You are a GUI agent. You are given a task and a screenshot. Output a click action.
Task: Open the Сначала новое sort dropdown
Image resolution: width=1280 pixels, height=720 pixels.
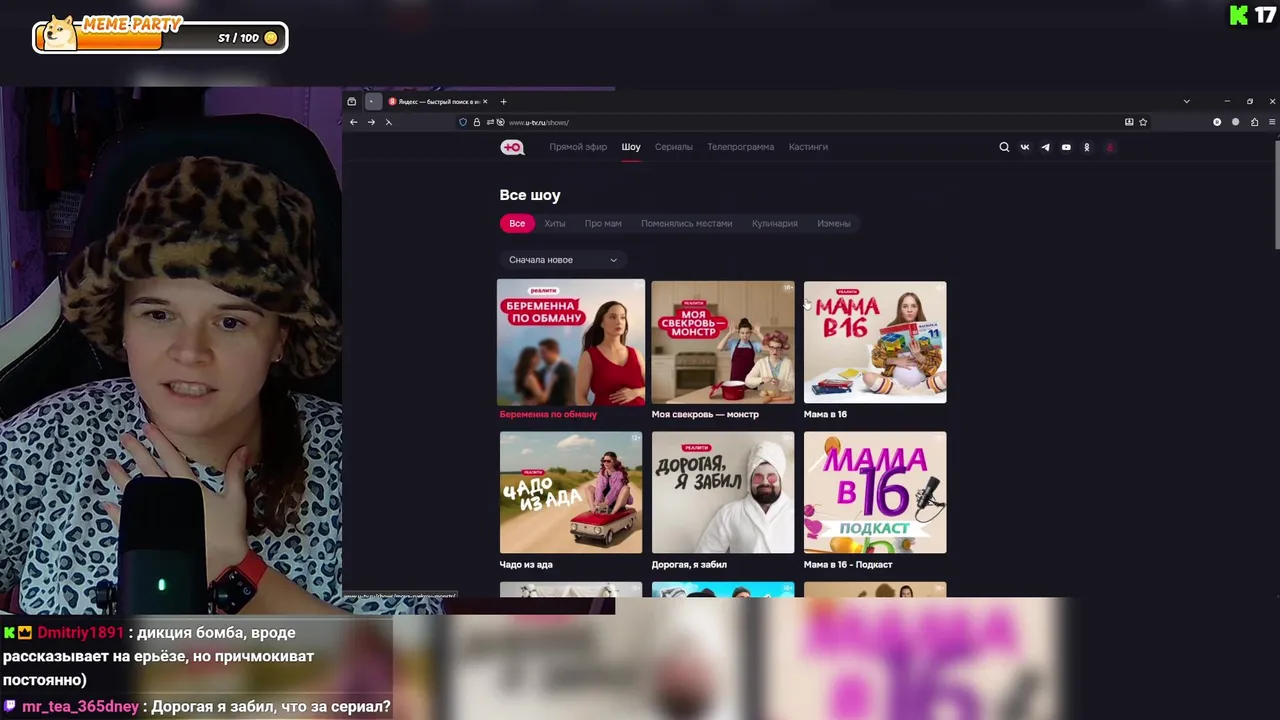(x=563, y=260)
